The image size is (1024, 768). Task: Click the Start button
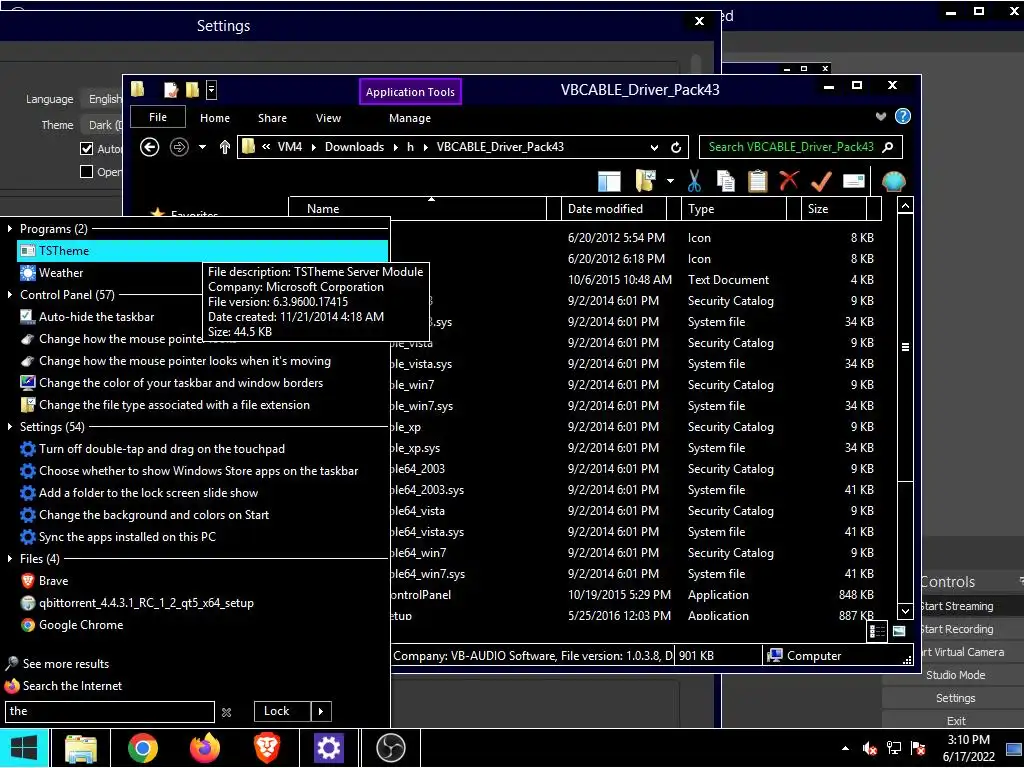coord(24,748)
